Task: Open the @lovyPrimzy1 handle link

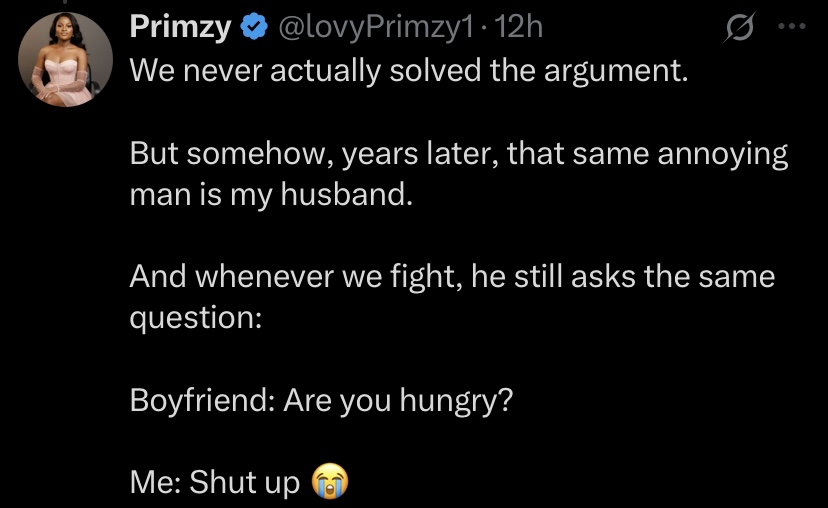Action: pos(375,27)
